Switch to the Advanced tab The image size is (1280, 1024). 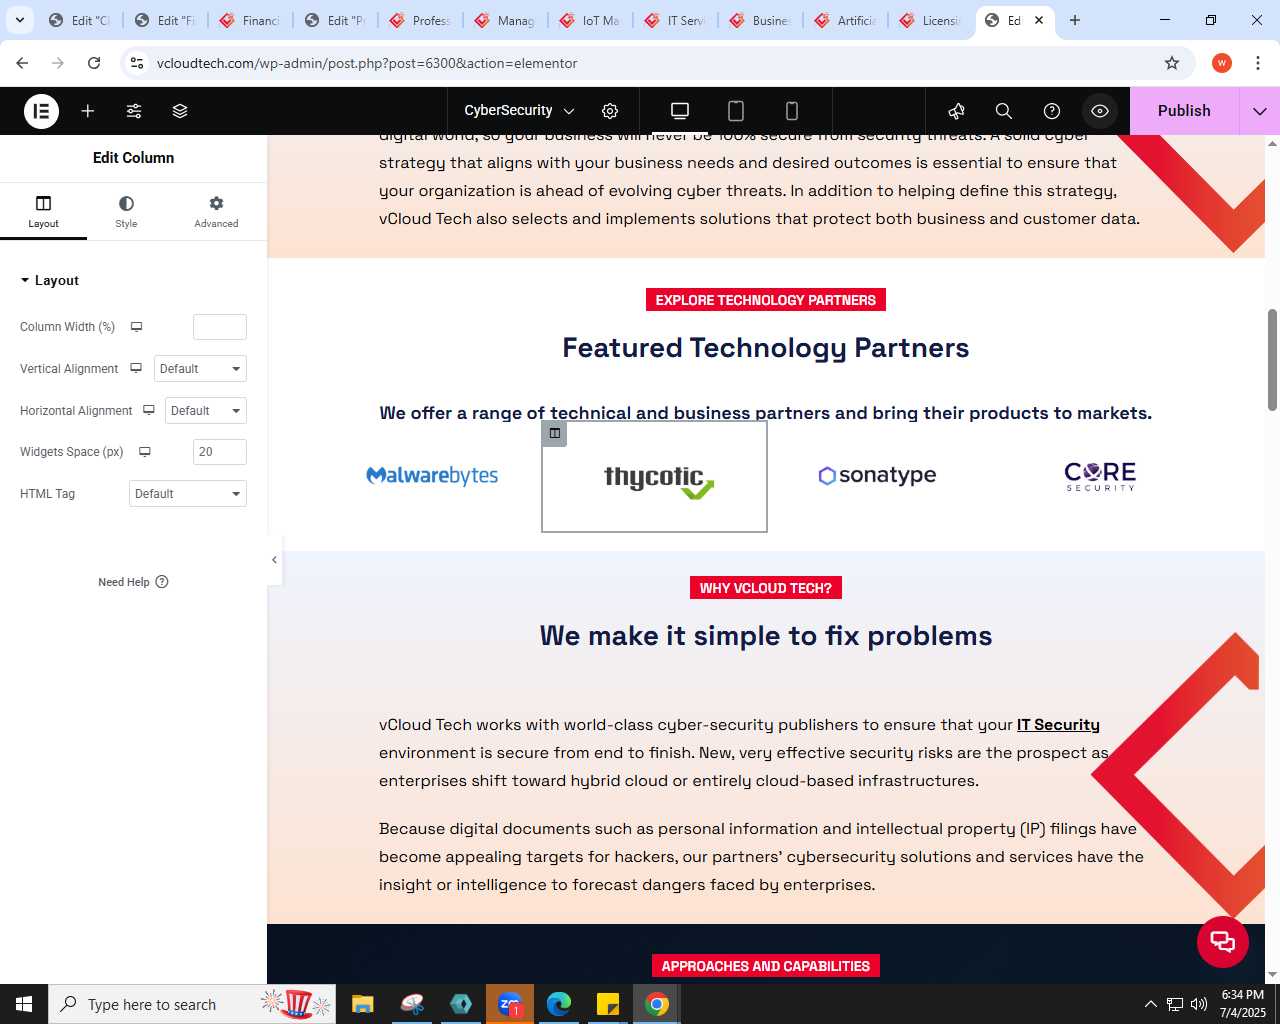pos(216,211)
